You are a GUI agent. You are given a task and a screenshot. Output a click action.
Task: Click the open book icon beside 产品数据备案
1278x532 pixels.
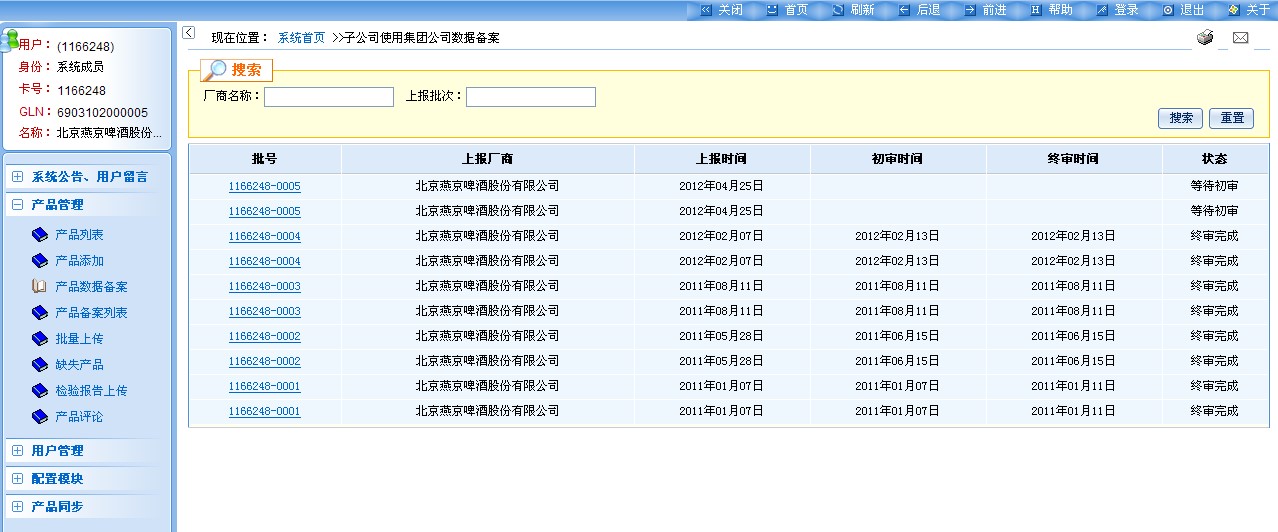point(40,287)
